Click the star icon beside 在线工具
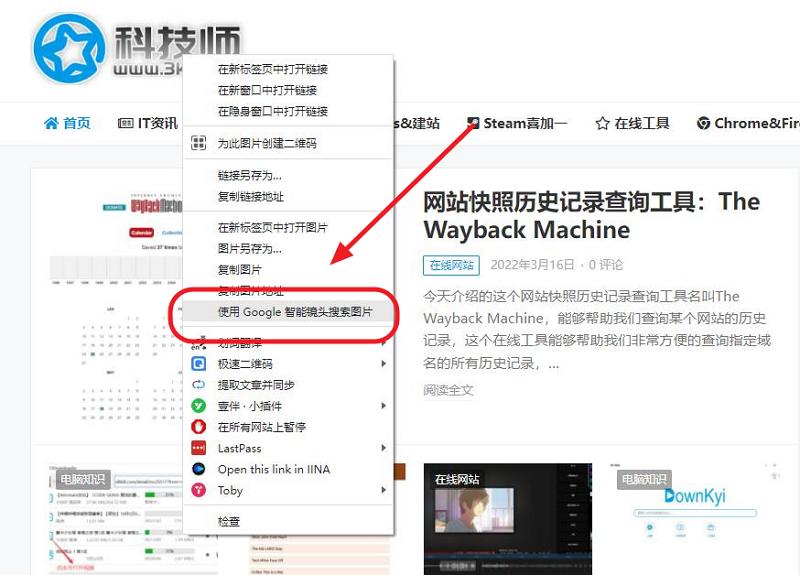The width and height of the screenshot is (800, 575). tap(603, 123)
